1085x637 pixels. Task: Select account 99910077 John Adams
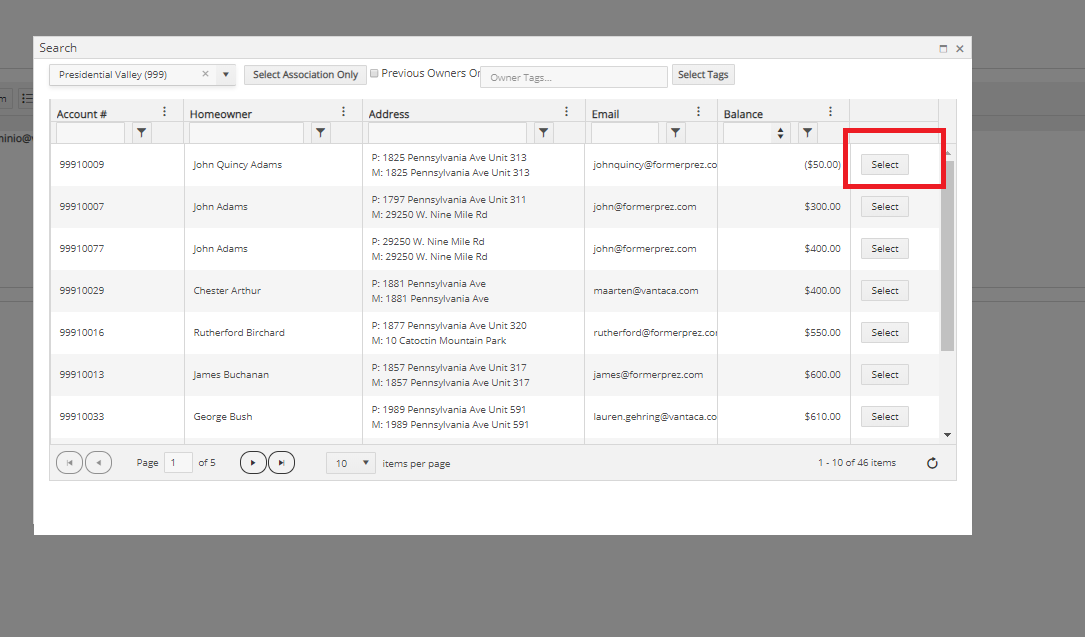pos(884,248)
